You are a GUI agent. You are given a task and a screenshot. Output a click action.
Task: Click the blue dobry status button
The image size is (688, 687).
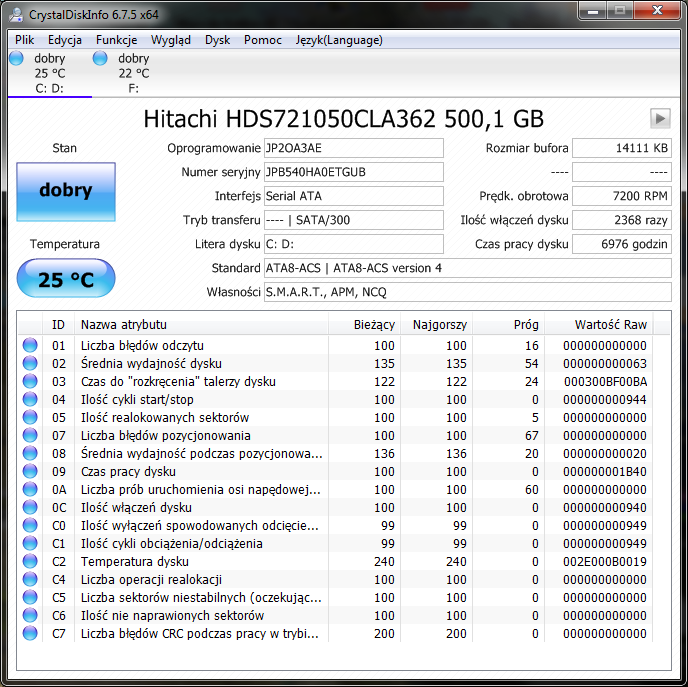[x=66, y=192]
